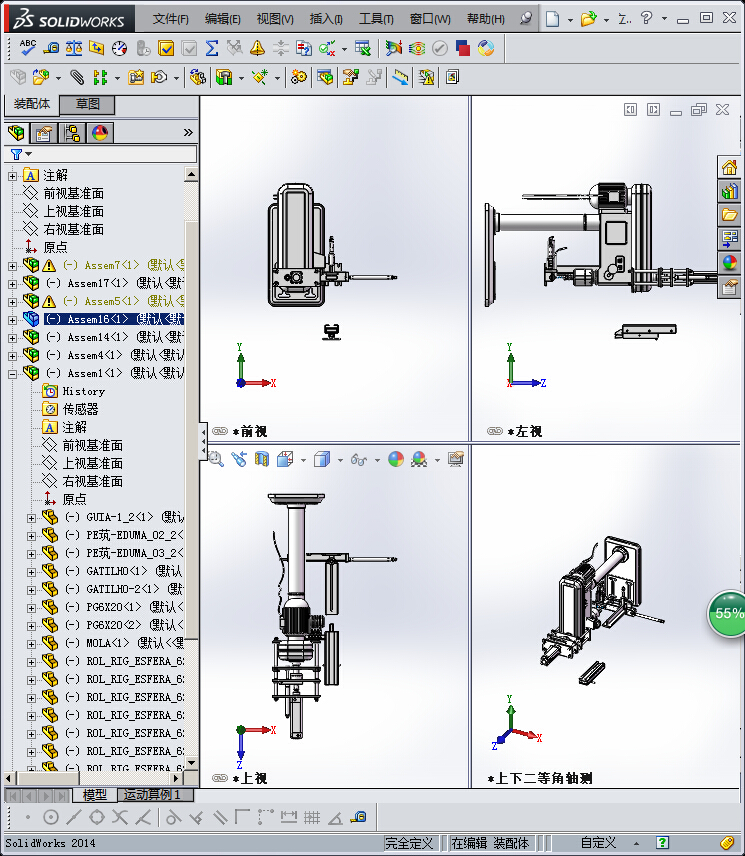Expand more FeatureManager tabs chevron
Screen dimensions: 745x856
pos(188,133)
